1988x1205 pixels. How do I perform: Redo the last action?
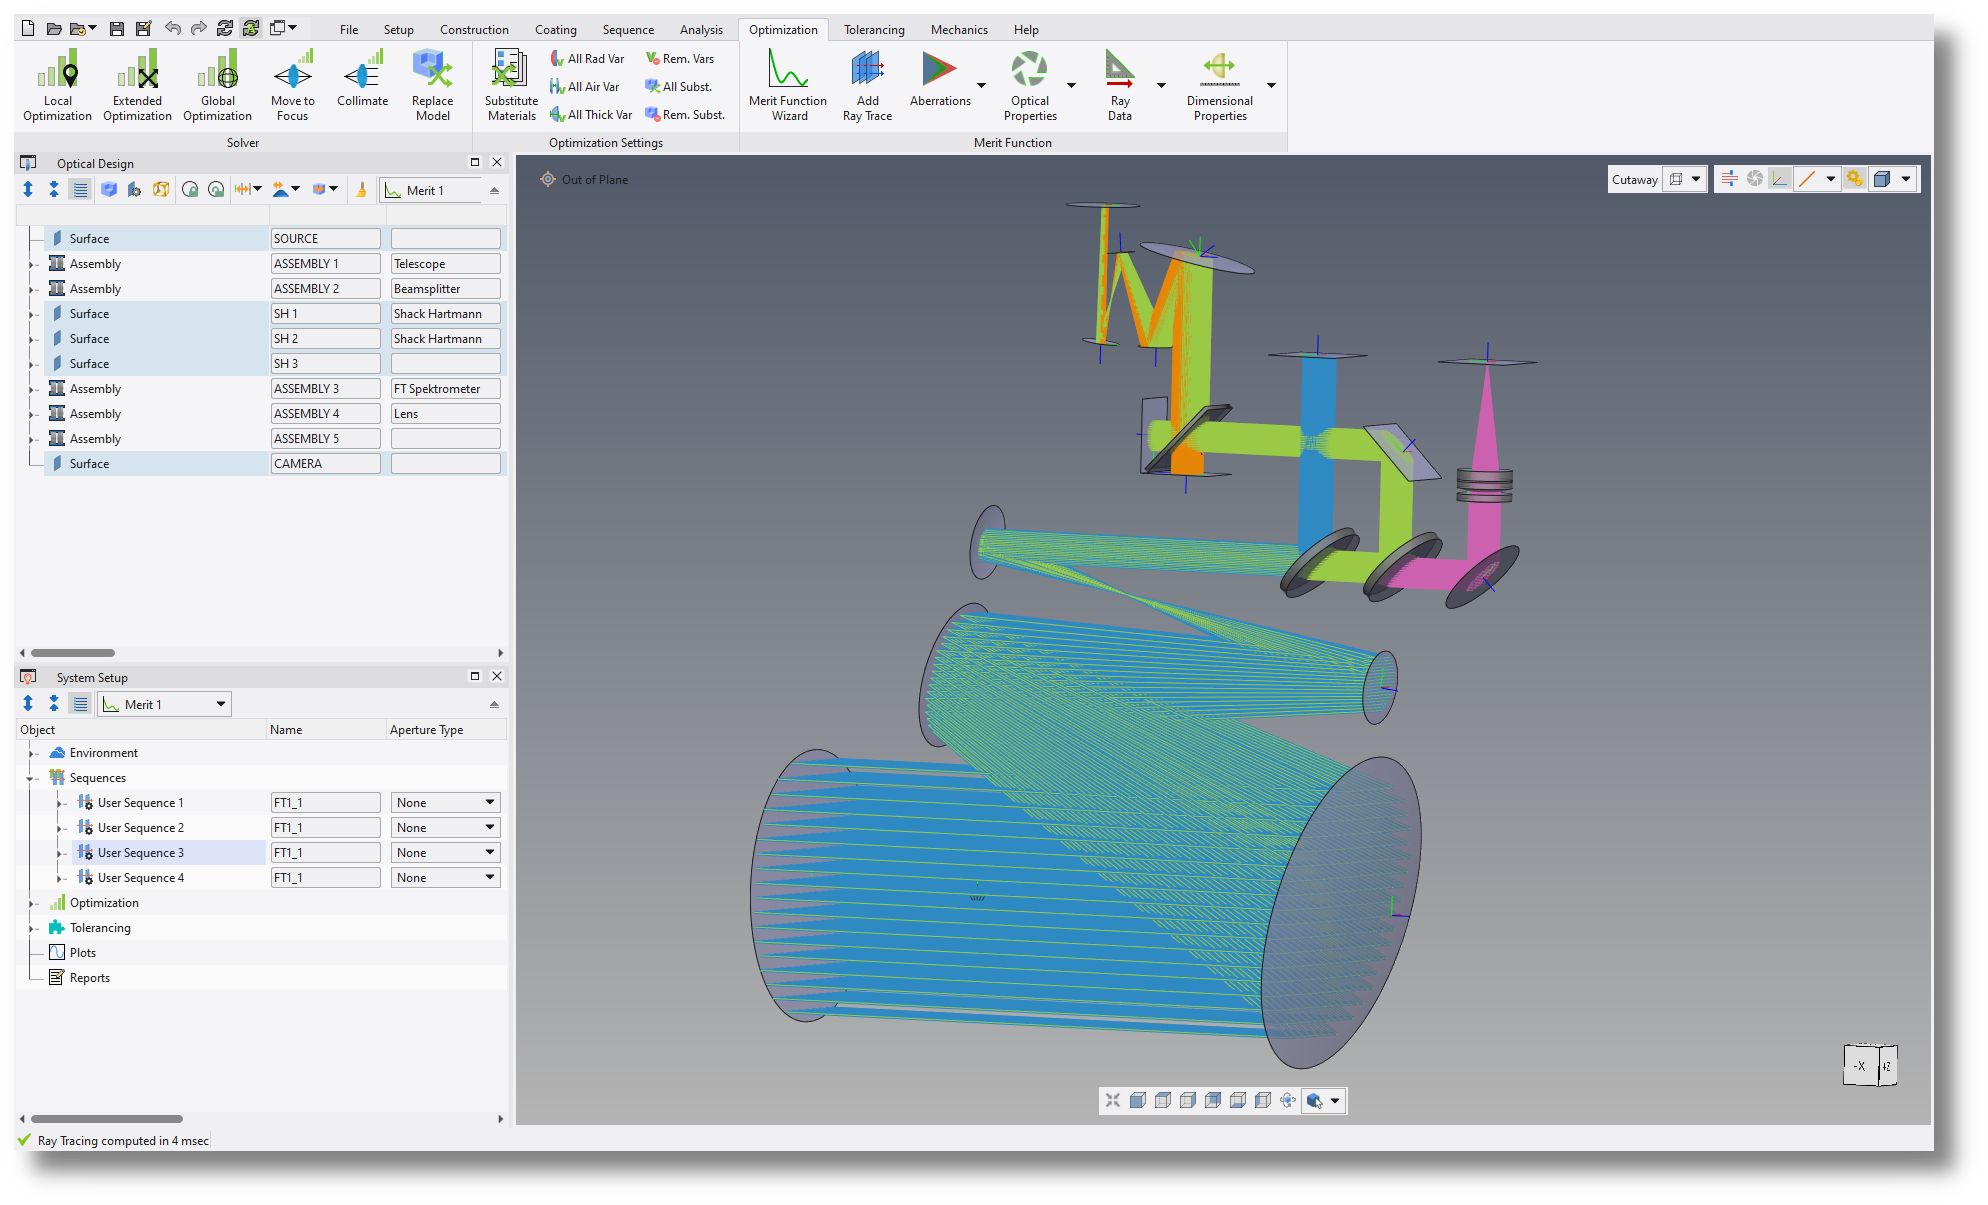199,28
